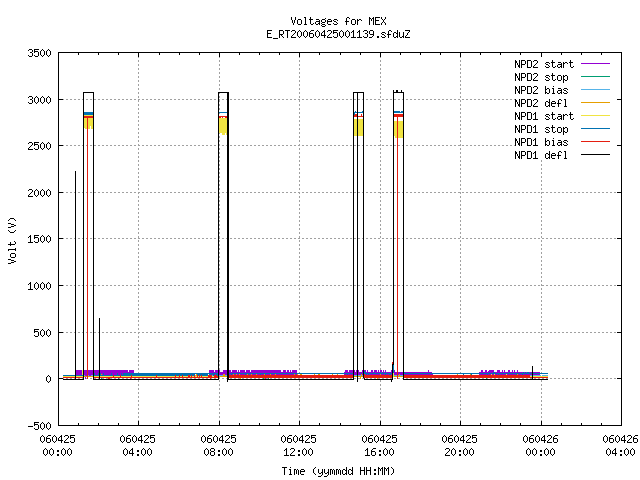Click the 1500 y-axis tick value

point(39,239)
